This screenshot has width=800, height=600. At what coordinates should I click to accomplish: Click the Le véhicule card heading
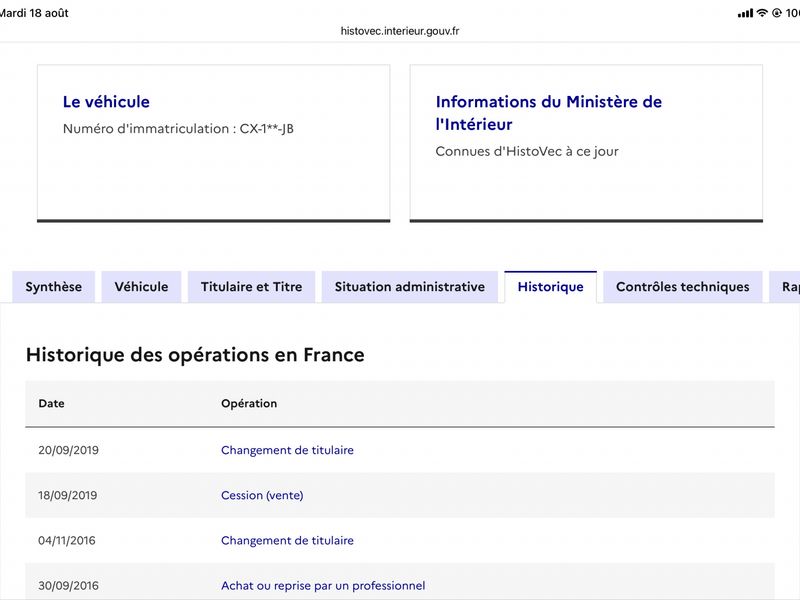[x=106, y=102]
